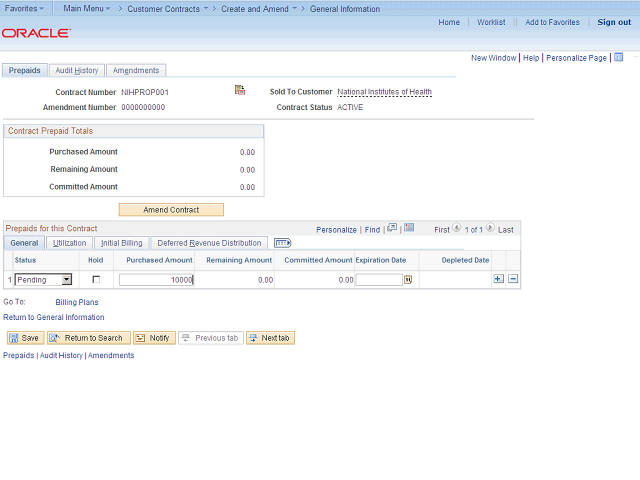Open the Status dropdown set to Pending

pos(43,280)
